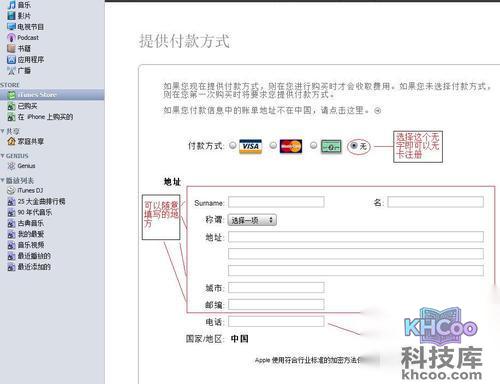The width and height of the screenshot is (500, 384).
Task: Open the 应用程序 apps library
Action: 26,60
